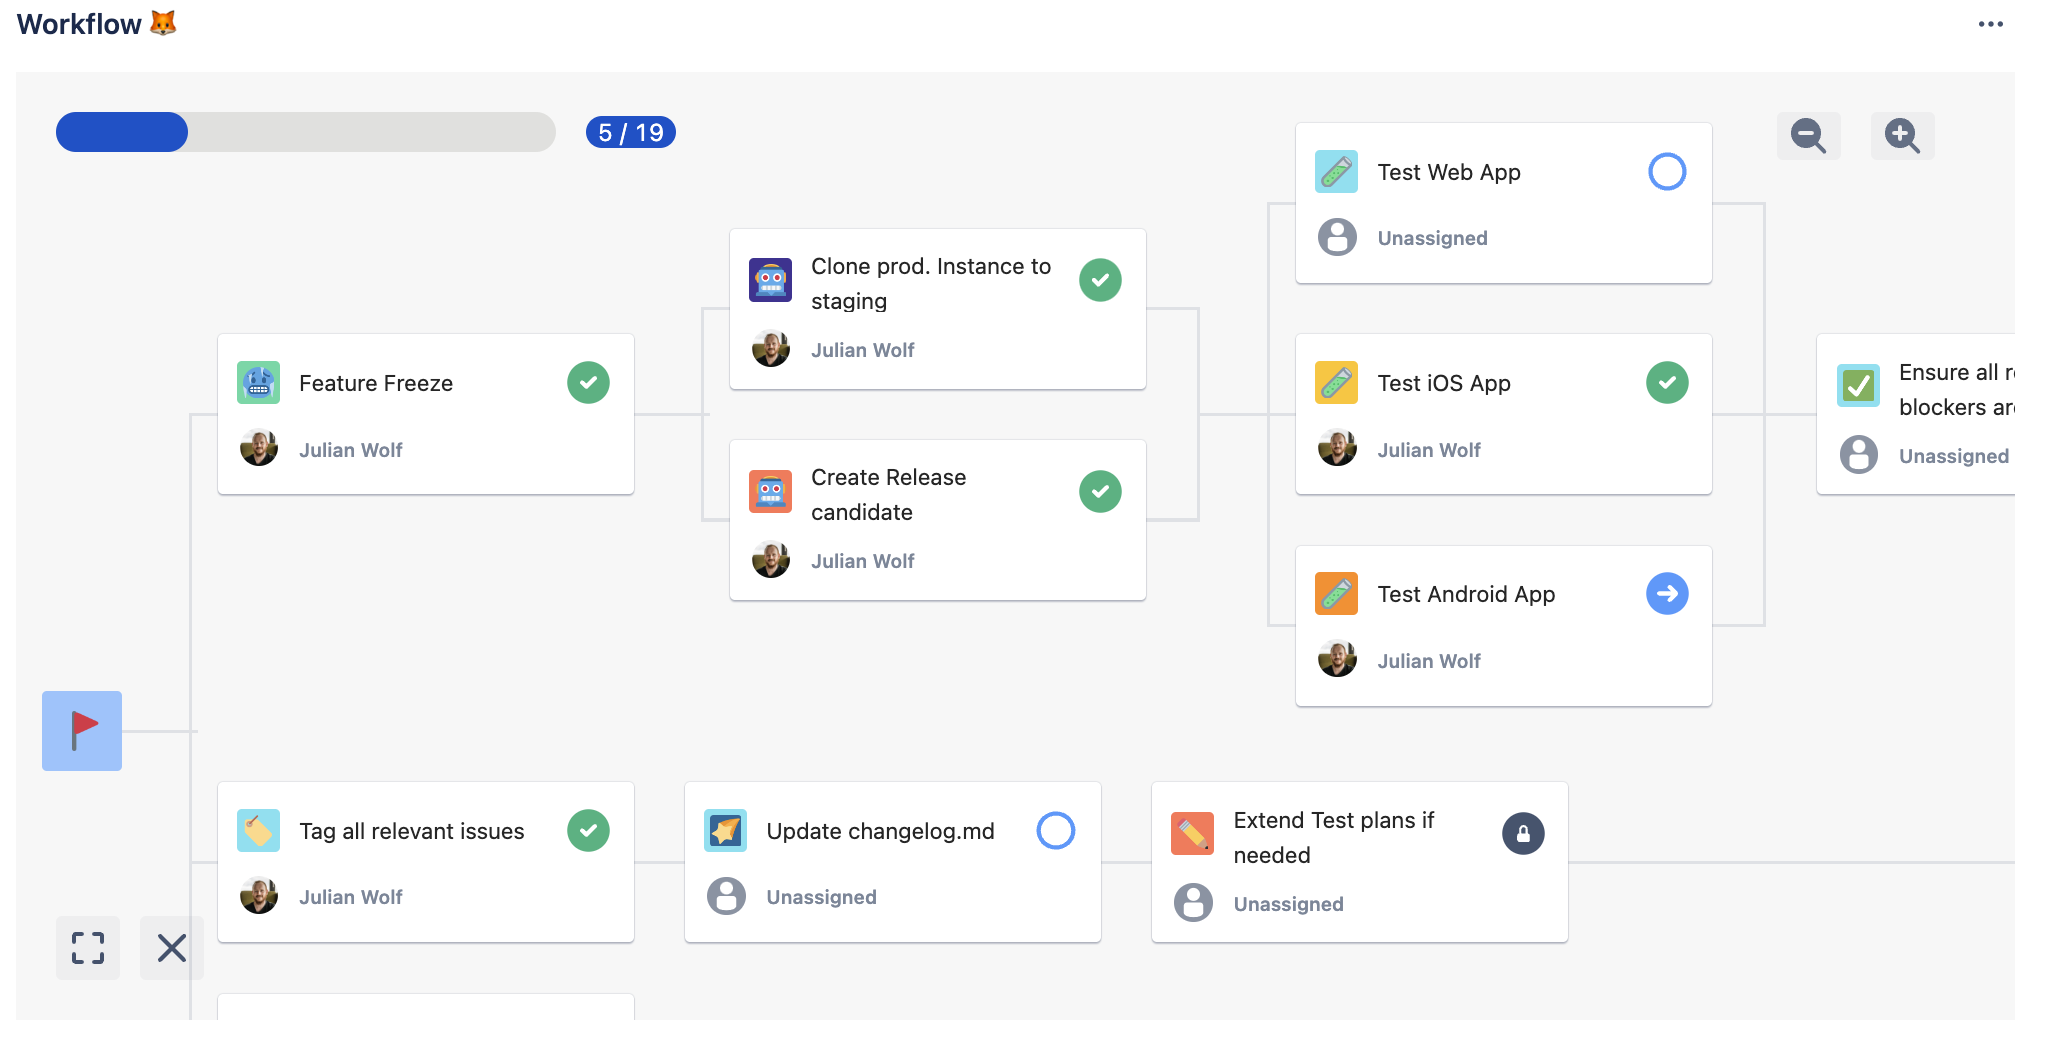Click the Create Release candidate robot icon
The image size is (2046, 1038).
tap(770, 491)
